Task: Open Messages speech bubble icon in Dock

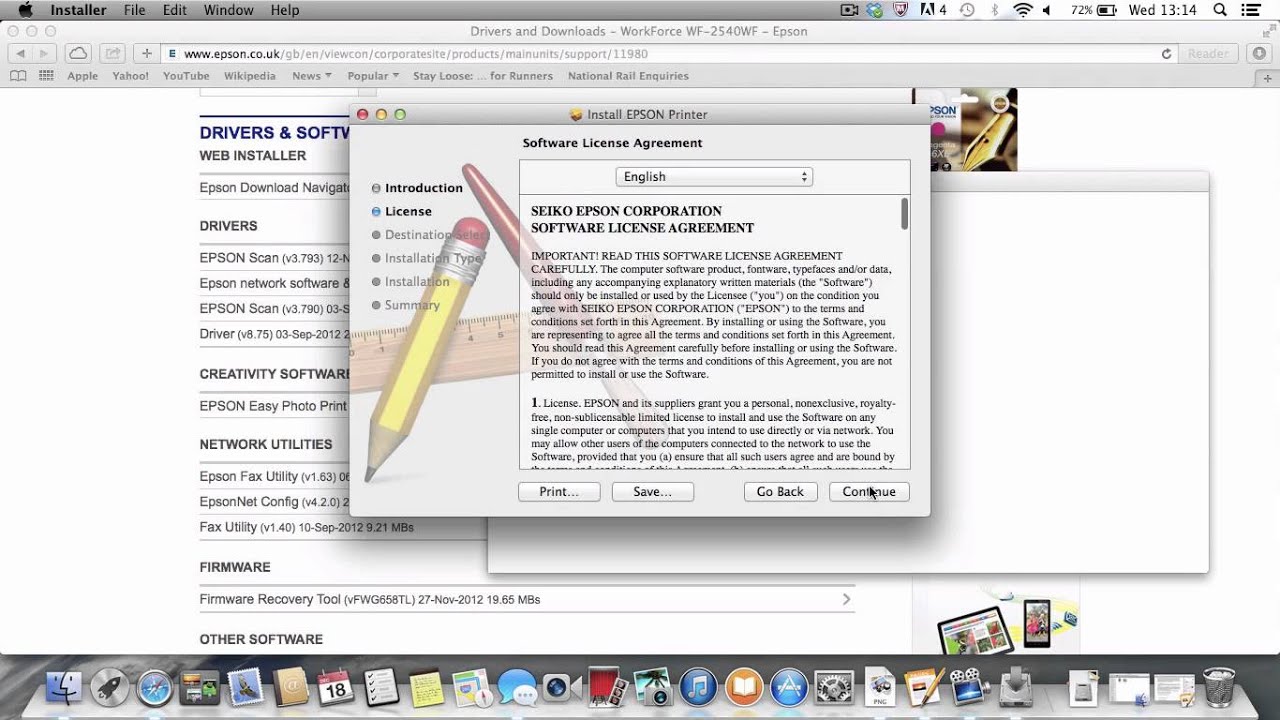Action: coord(517,688)
